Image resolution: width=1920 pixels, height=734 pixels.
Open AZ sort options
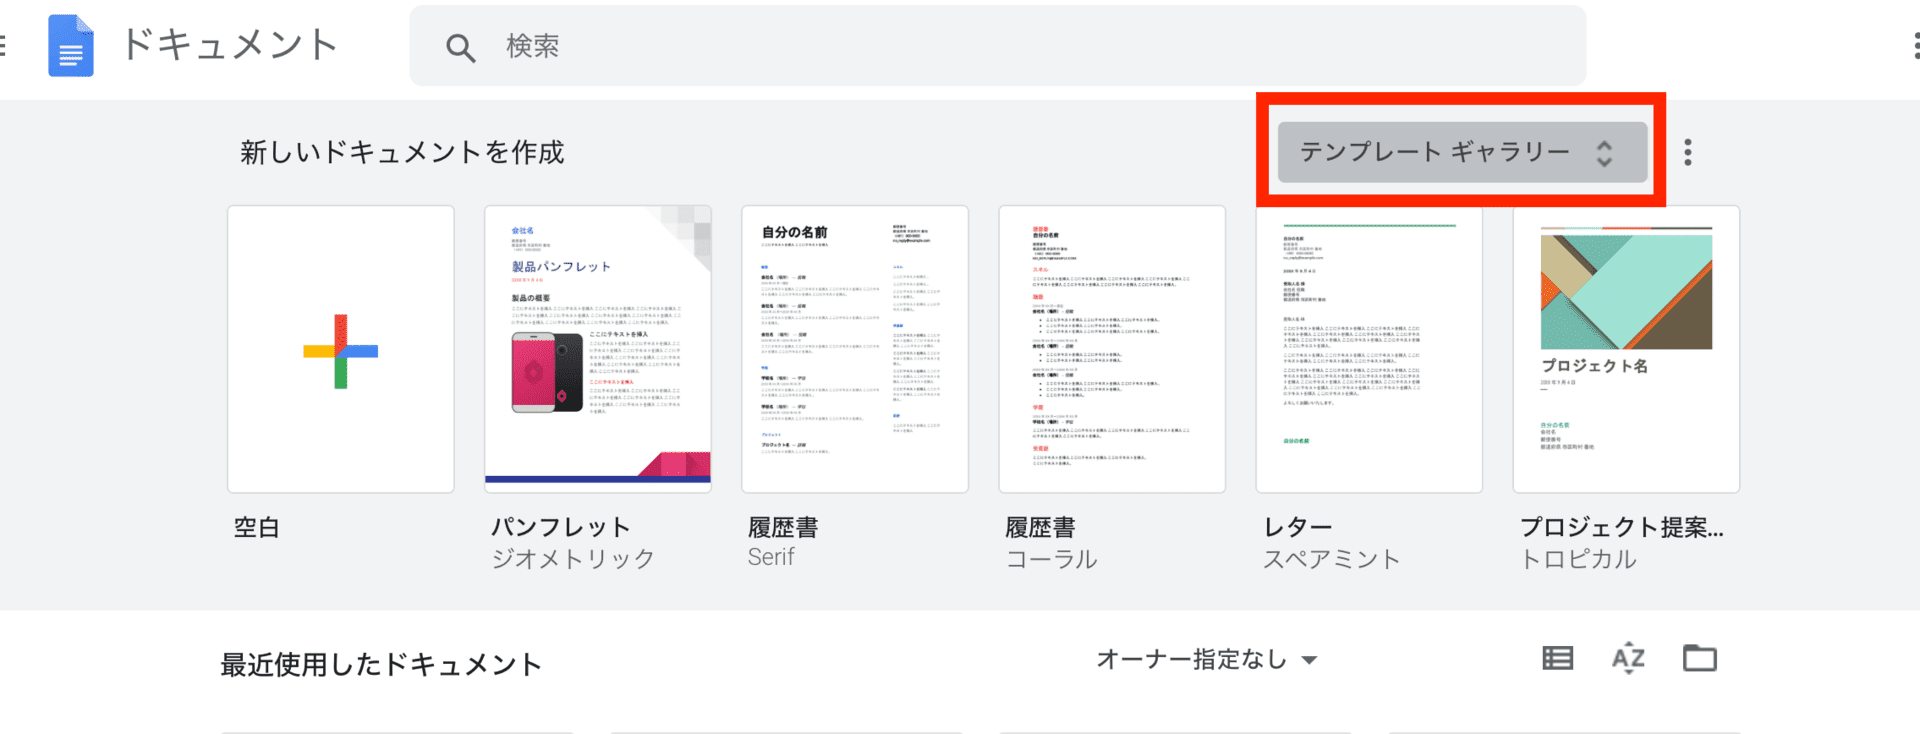pyautogui.click(x=1628, y=658)
